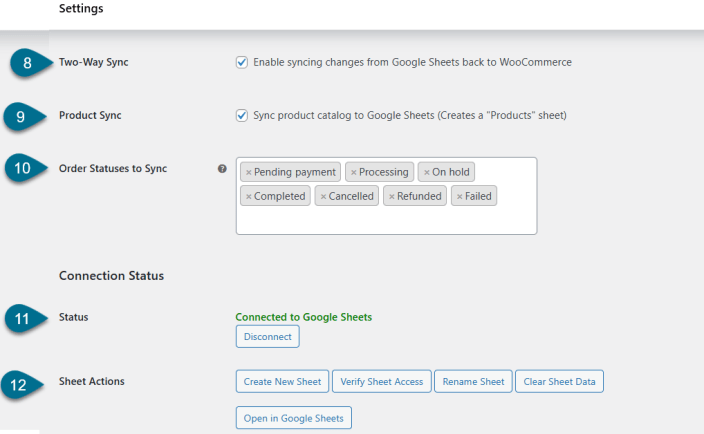Viewport: 704px width, 434px height.
Task: Remove the Failed status tag
Action: tap(459, 197)
